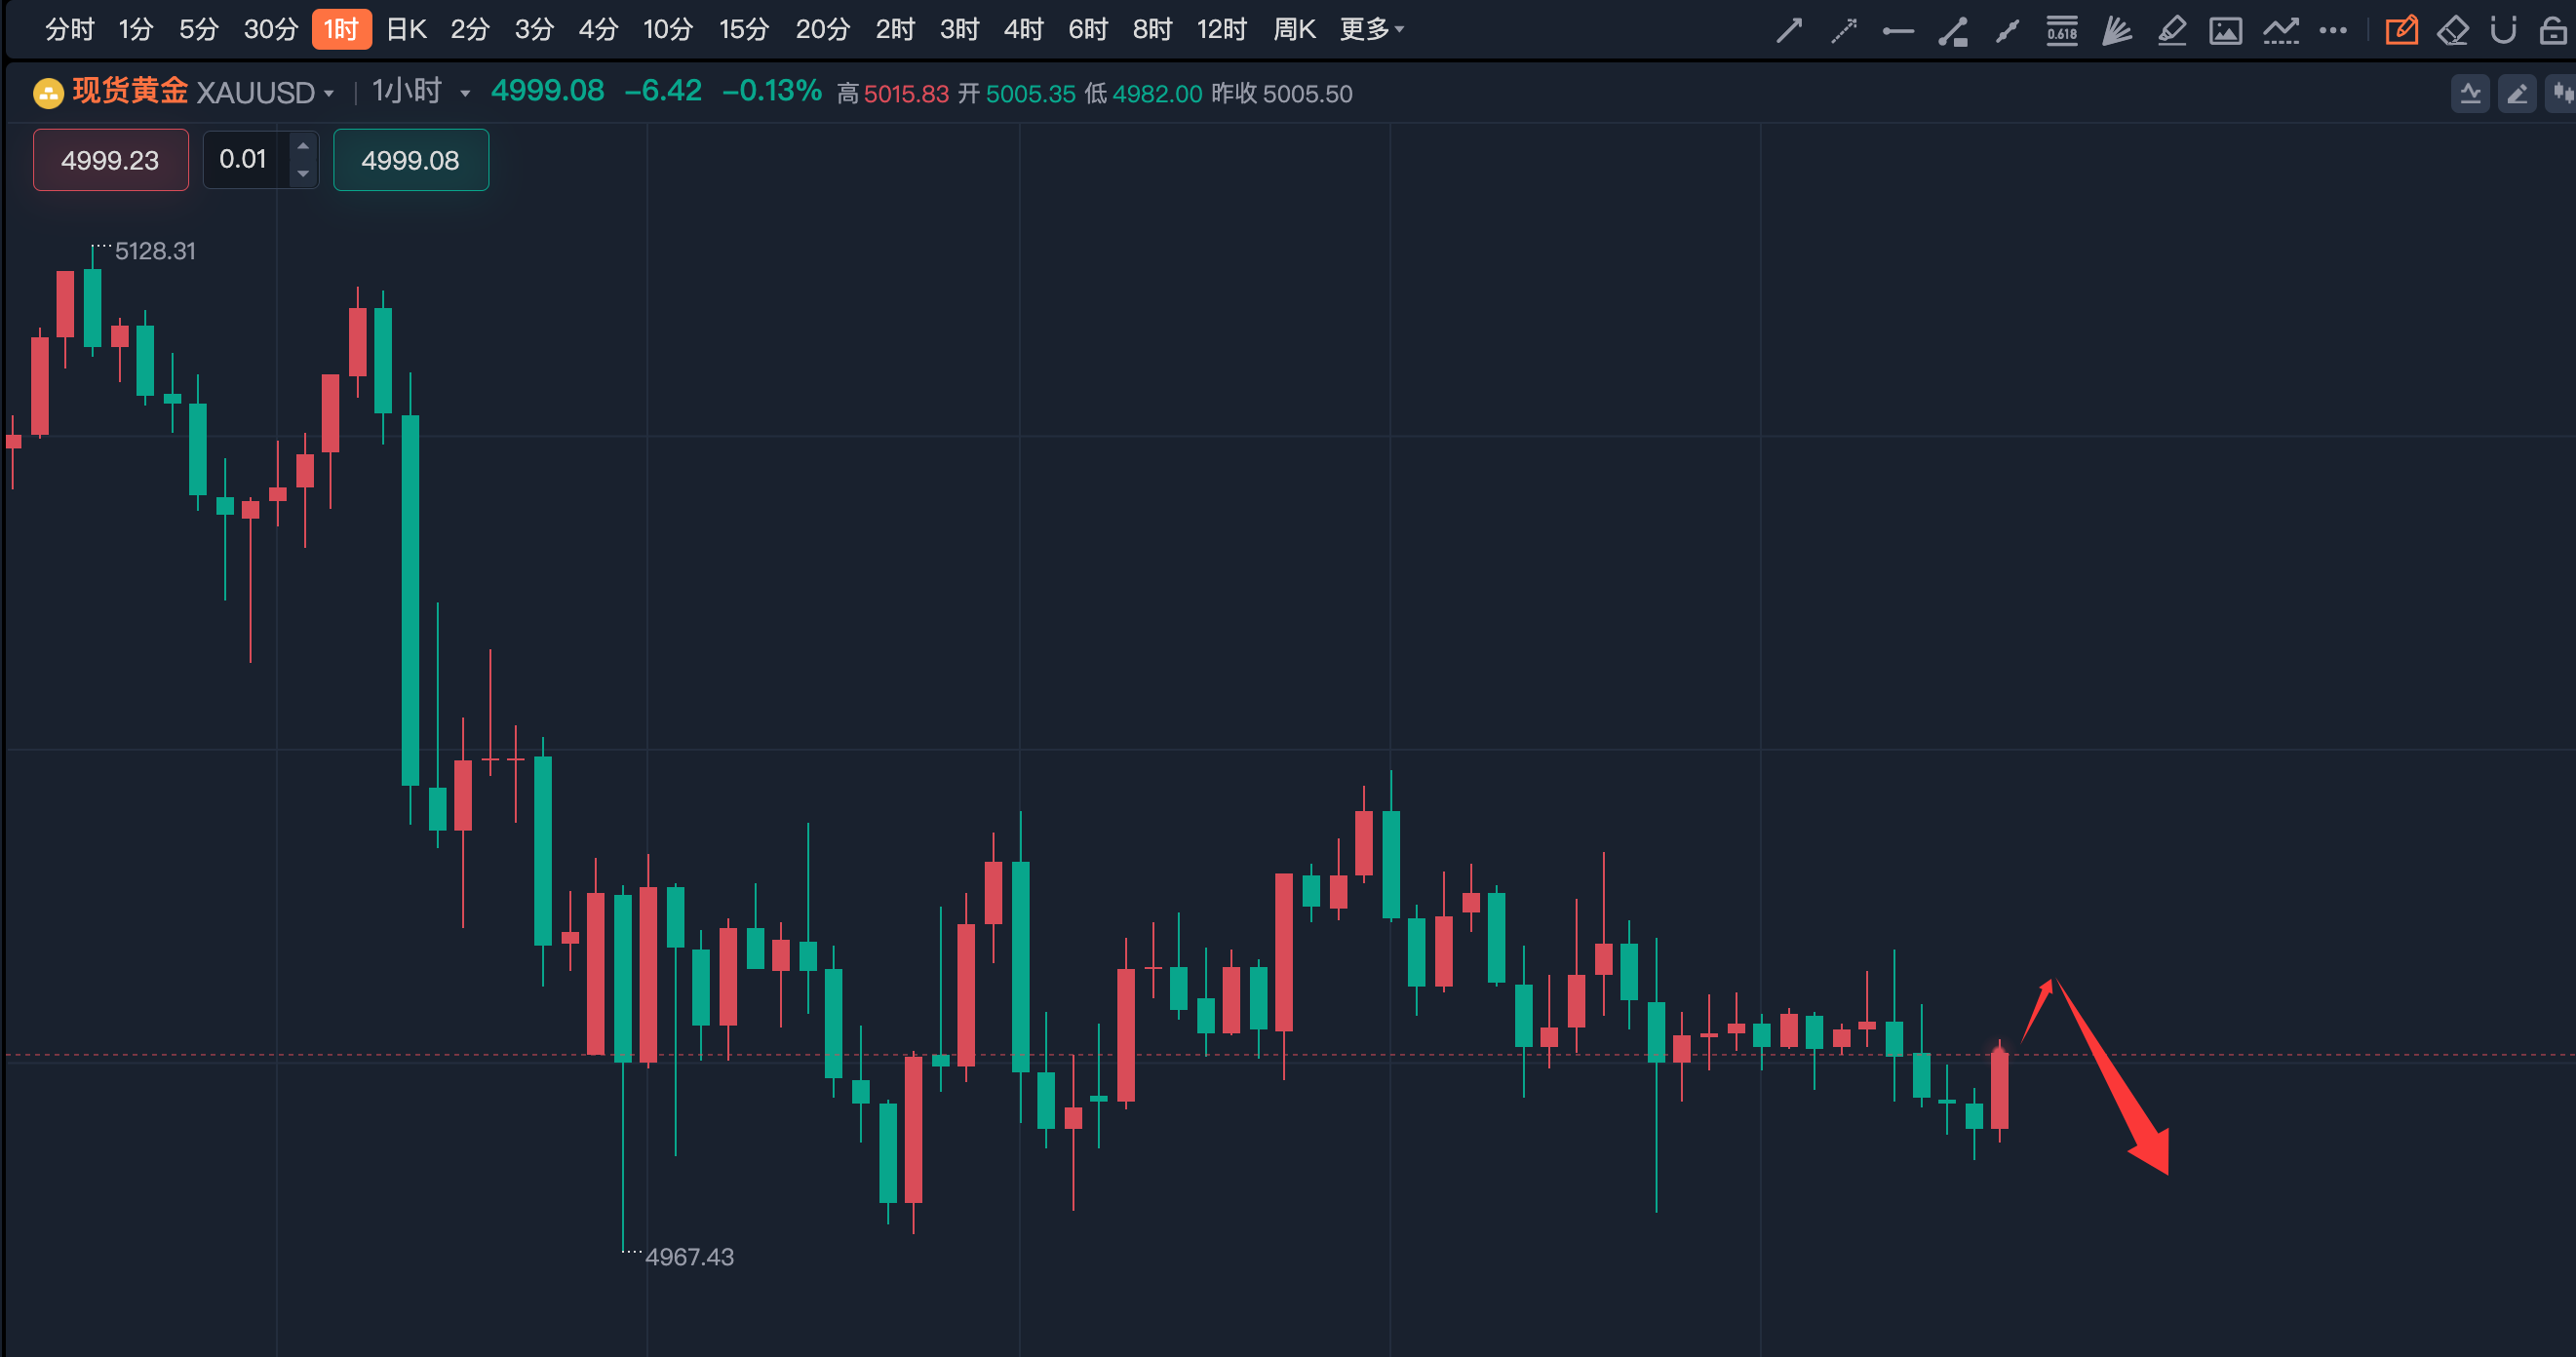Toggle the orange drawing mode button

(x=2401, y=31)
